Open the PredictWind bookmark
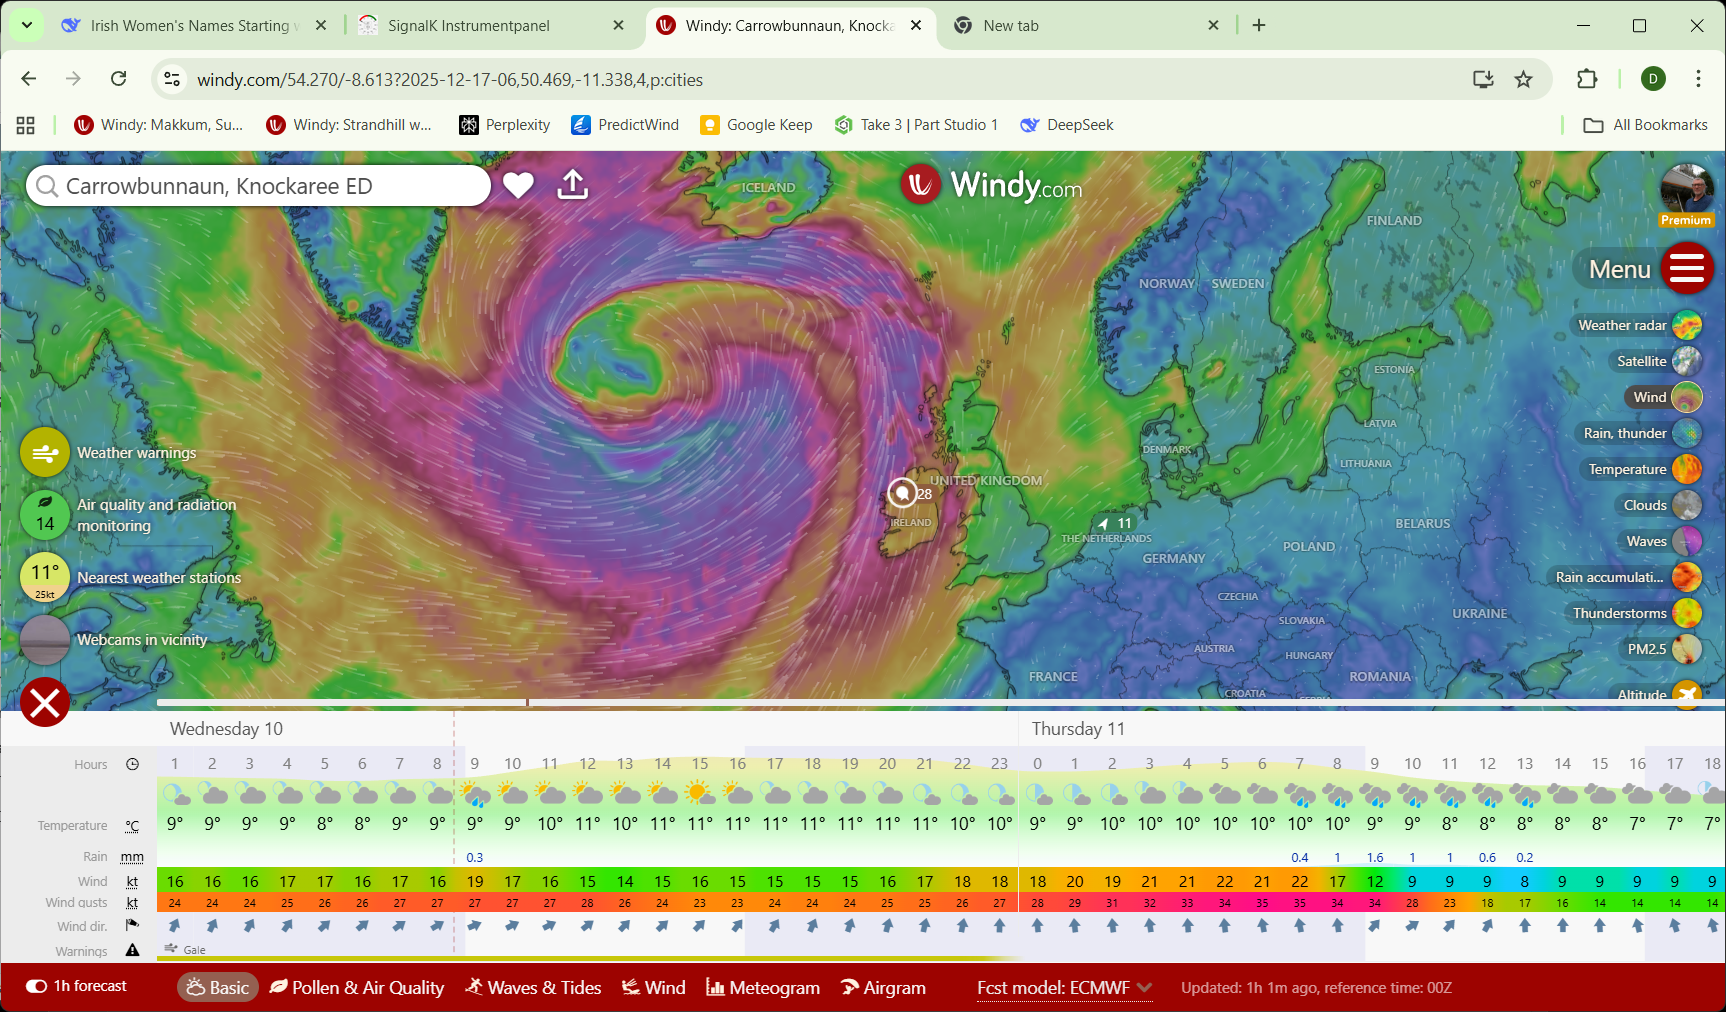The image size is (1726, 1012). point(625,125)
